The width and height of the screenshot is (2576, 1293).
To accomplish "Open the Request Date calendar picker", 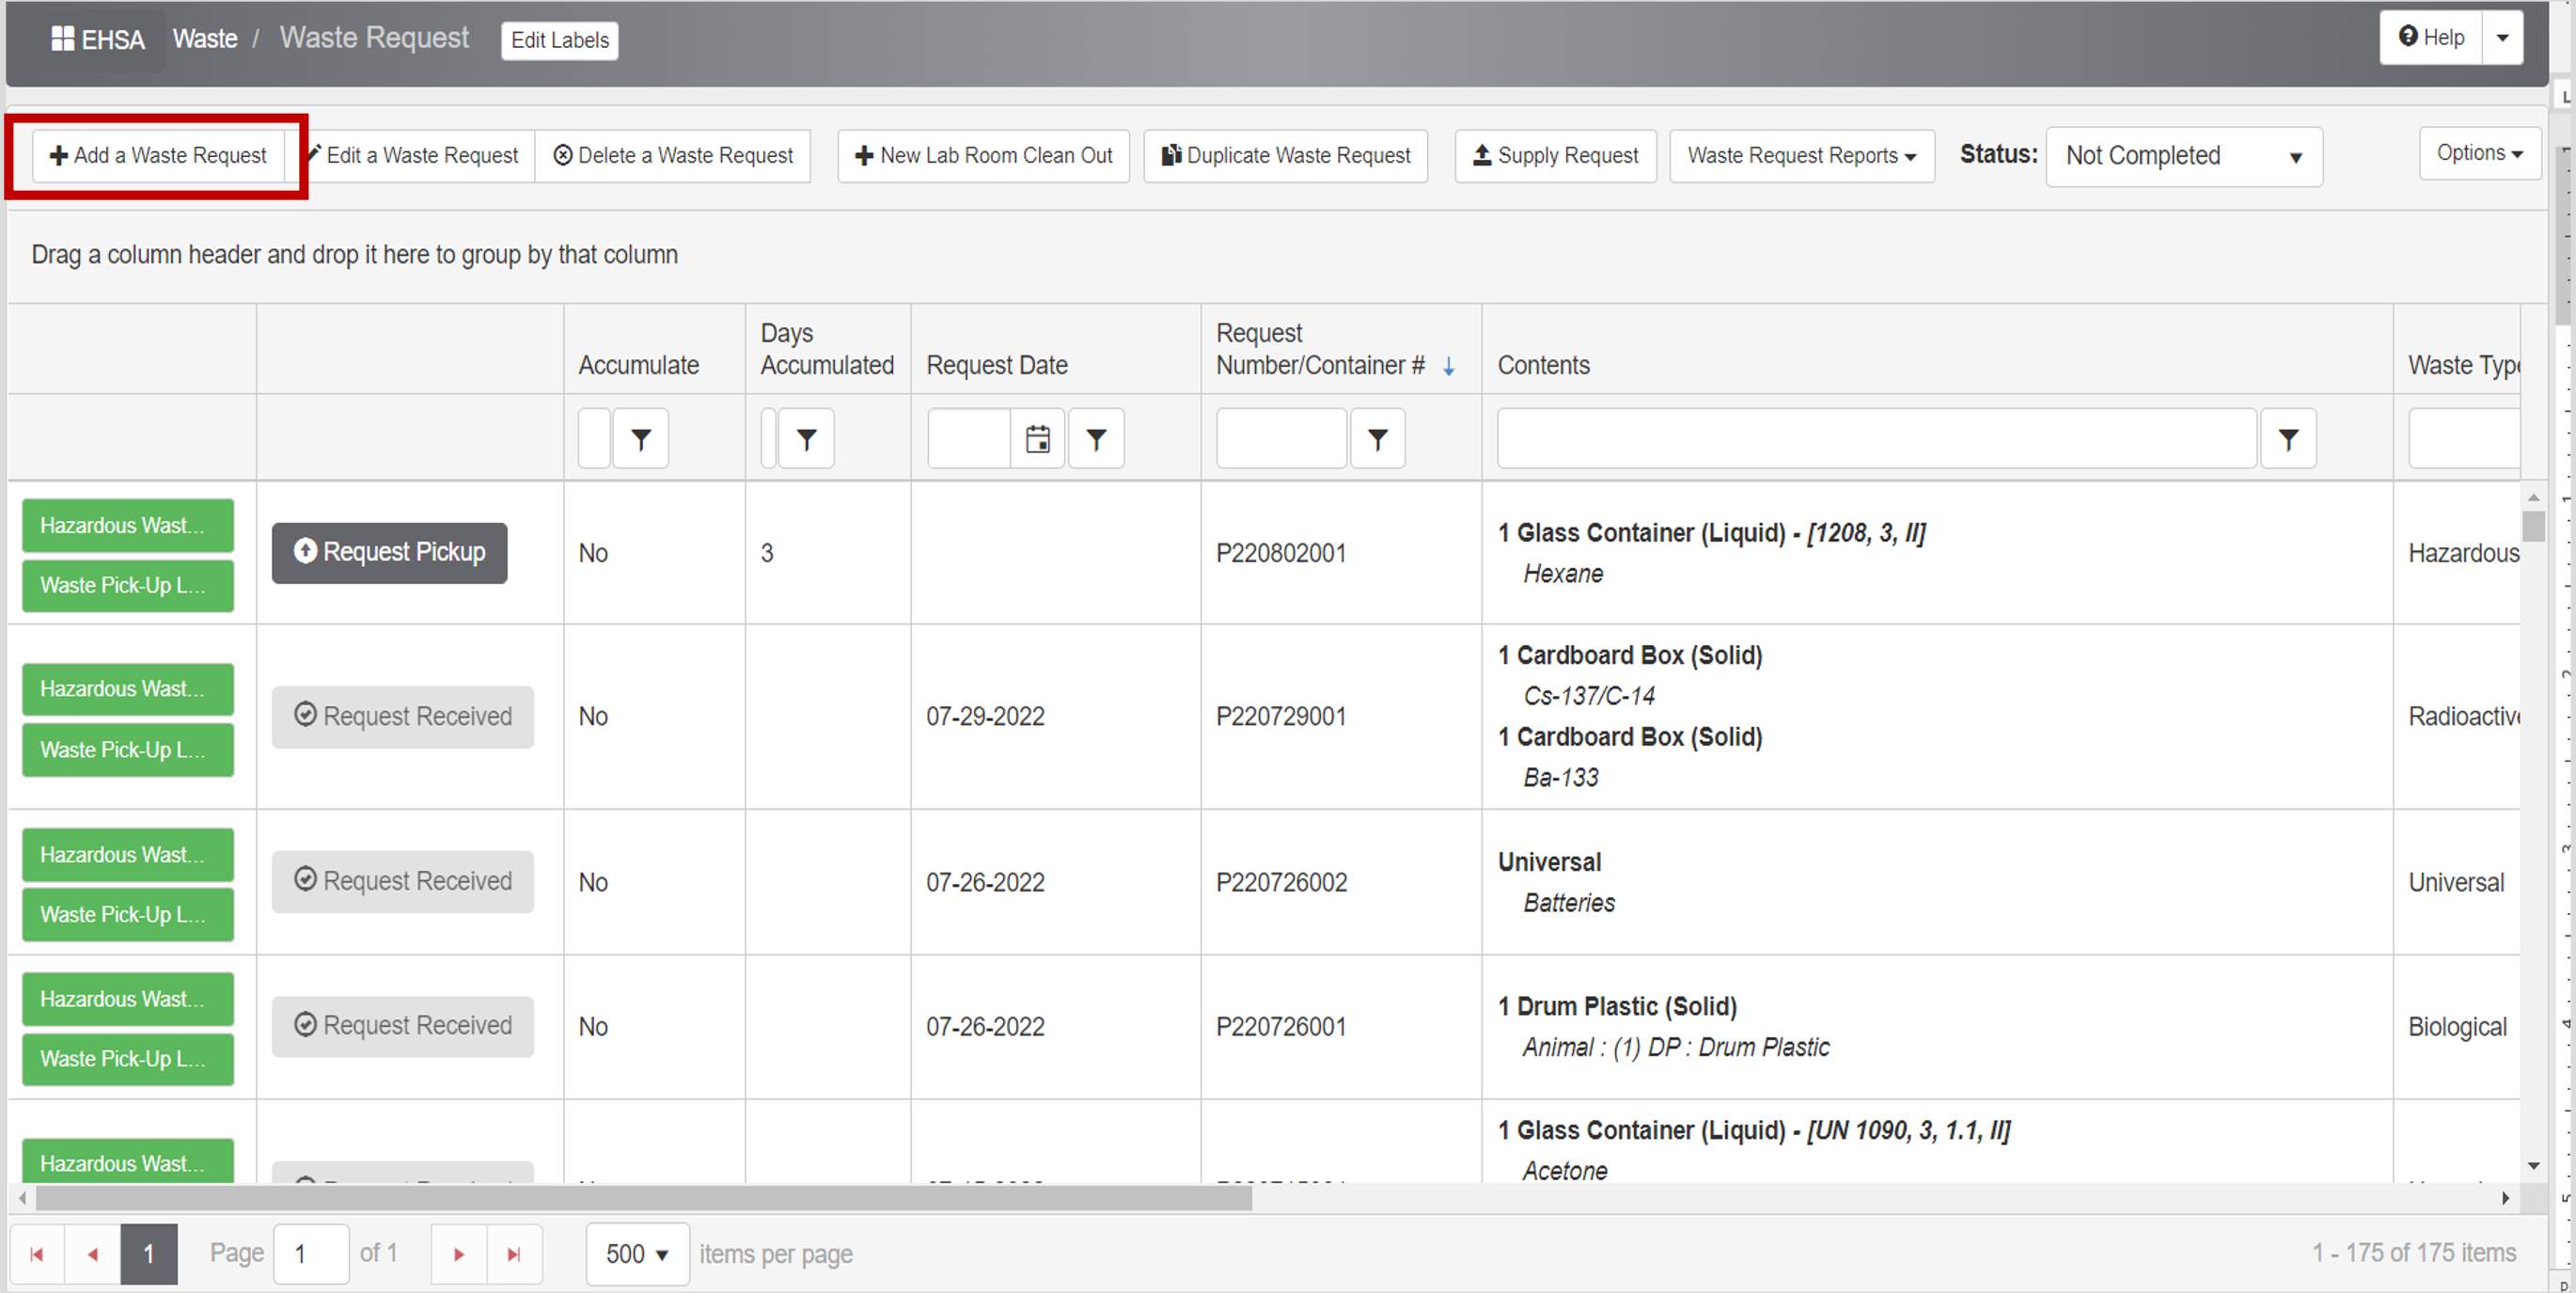I will (1037, 438).
